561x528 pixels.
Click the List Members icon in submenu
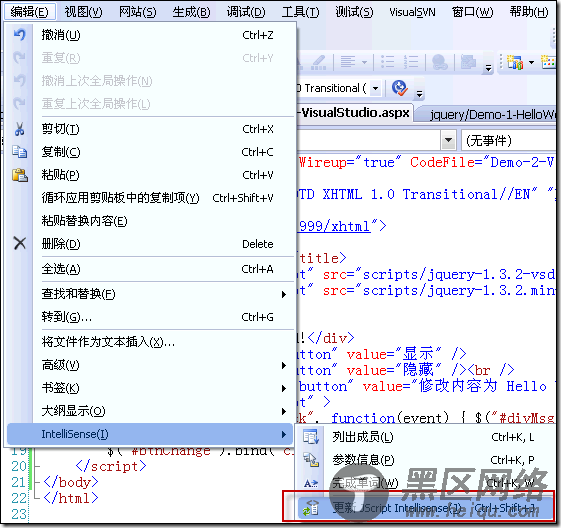[x=310, y=437]
